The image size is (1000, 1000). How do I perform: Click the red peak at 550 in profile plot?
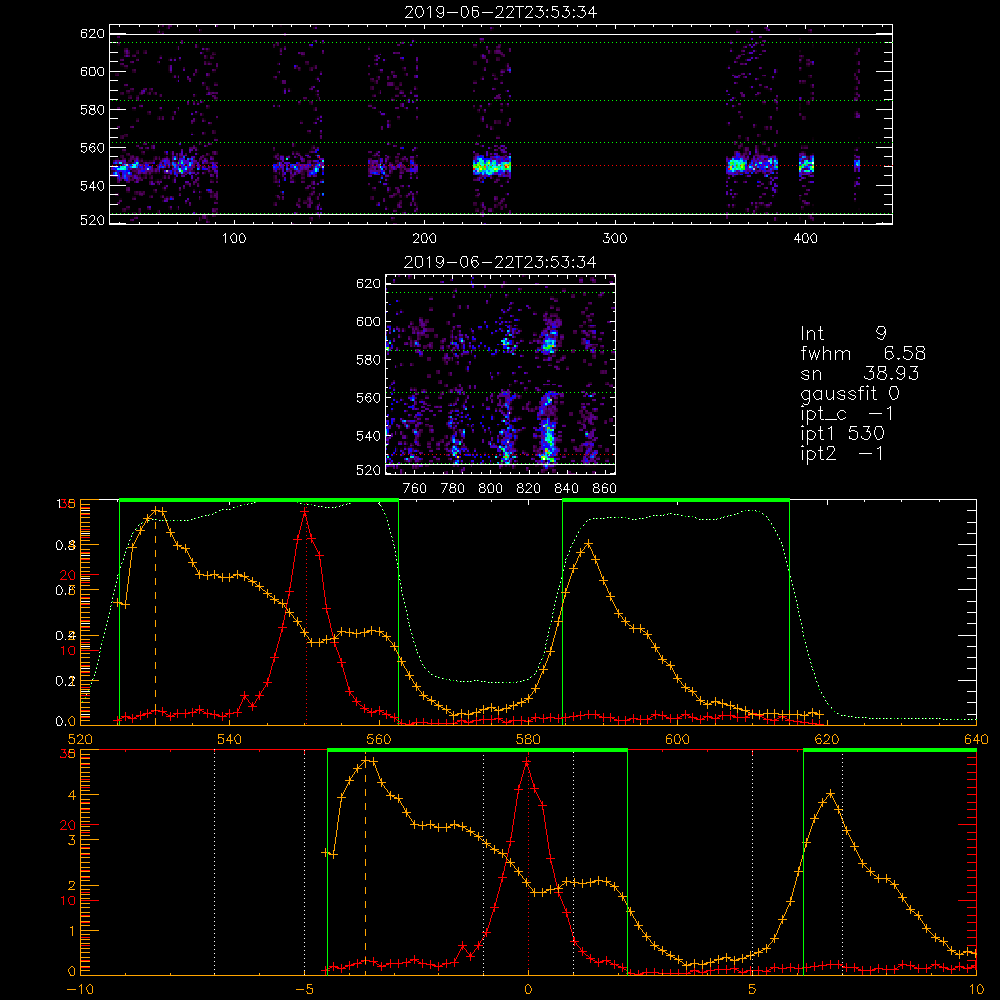[305, 511]
